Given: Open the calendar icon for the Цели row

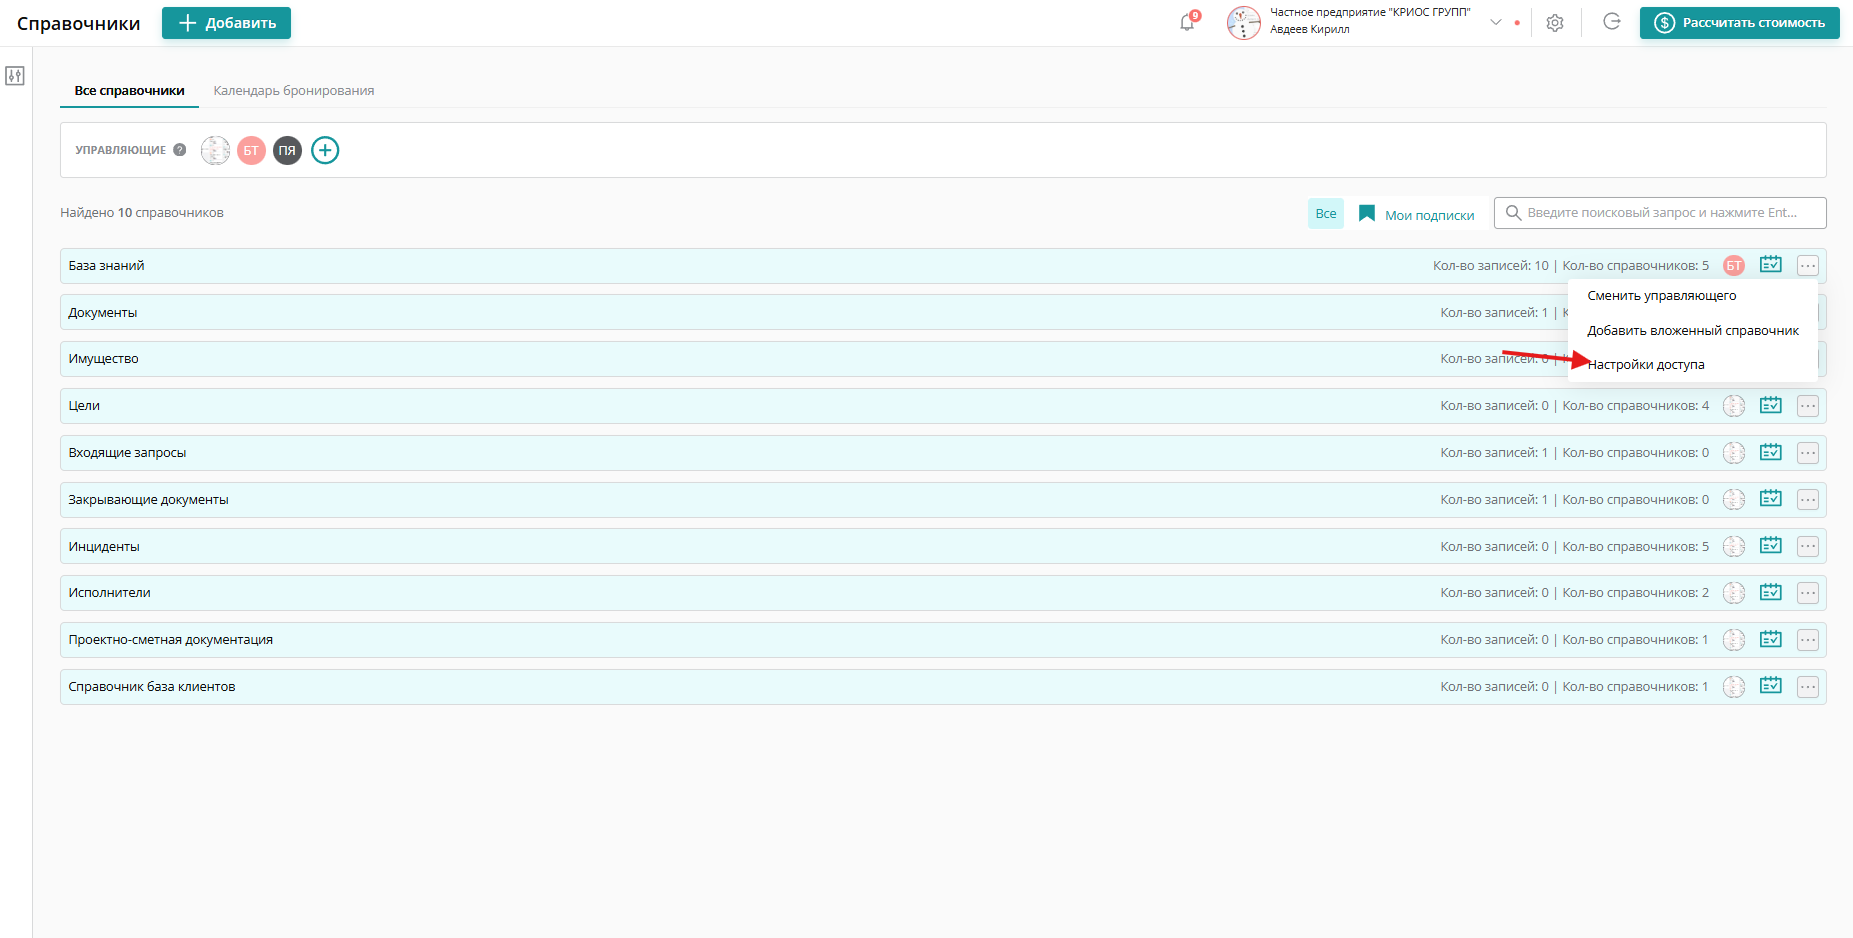Looking at the screenshot, I should (x=1771, y=405).
